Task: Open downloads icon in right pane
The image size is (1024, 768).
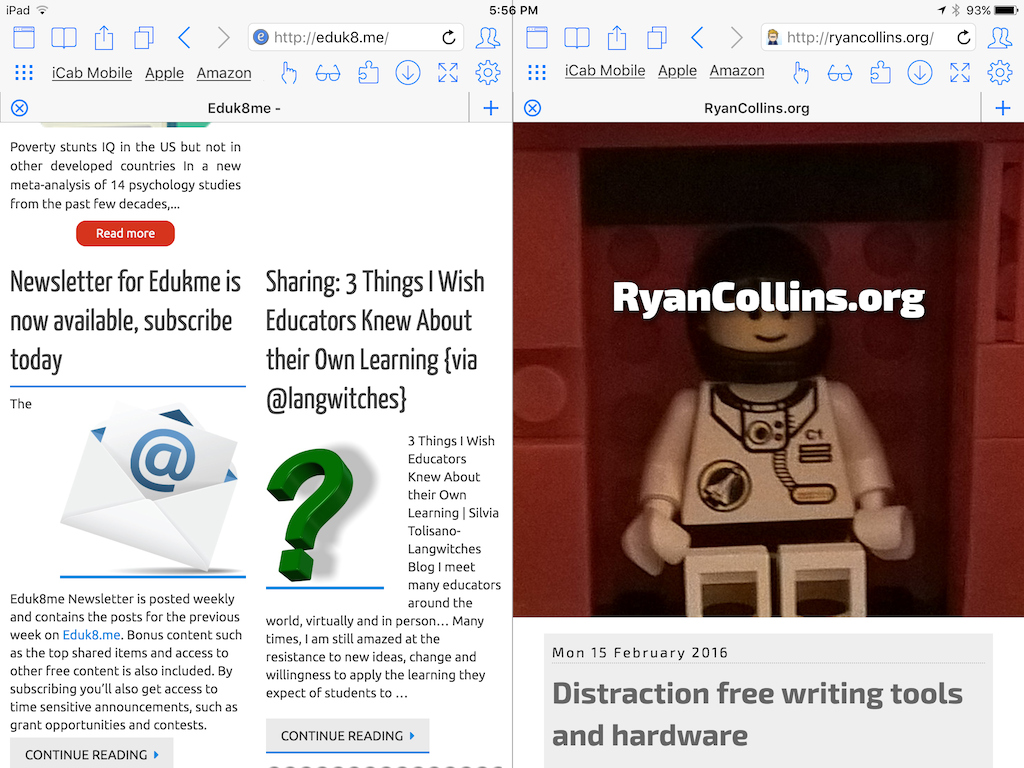Action: tap(920, 72)
